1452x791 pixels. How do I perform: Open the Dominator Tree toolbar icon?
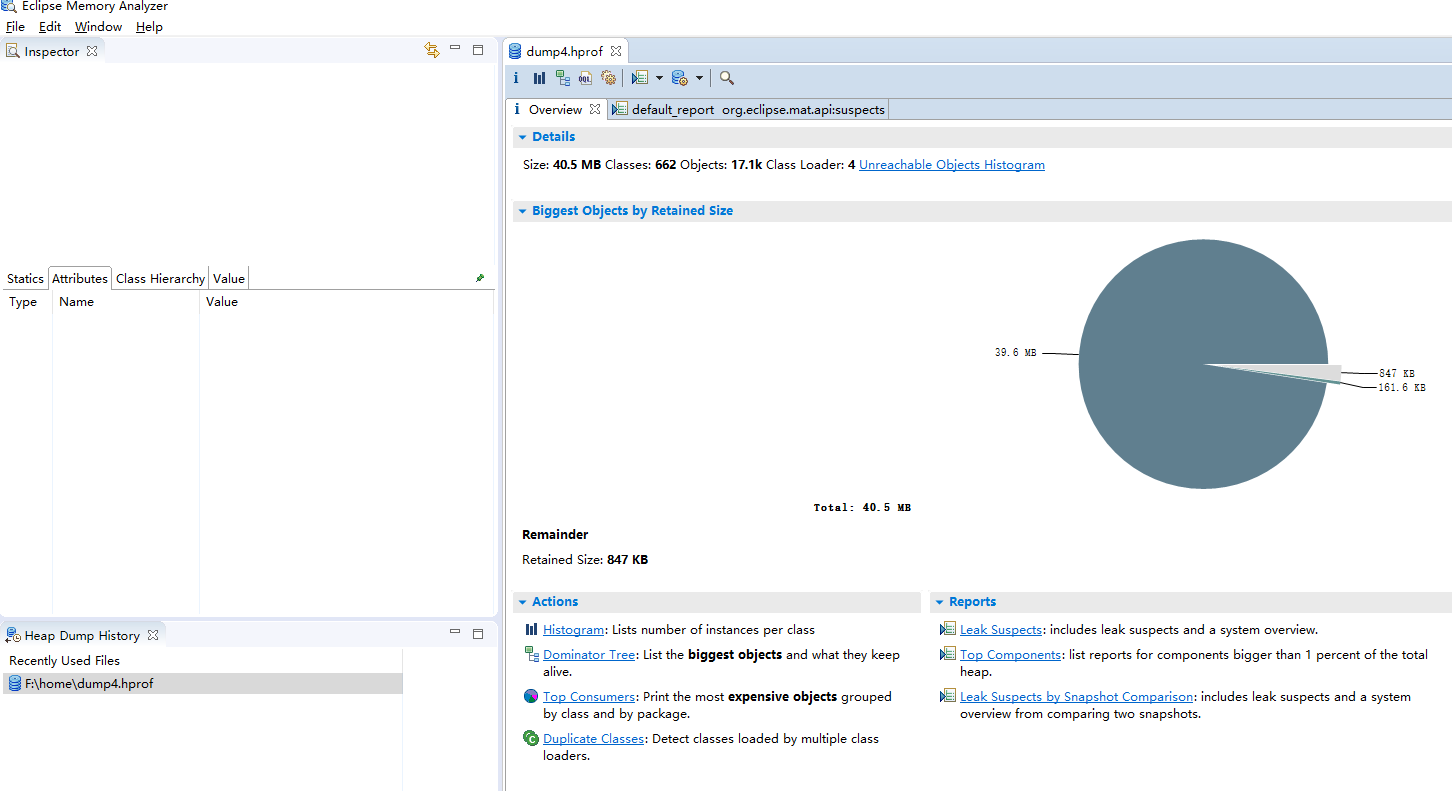563,78
